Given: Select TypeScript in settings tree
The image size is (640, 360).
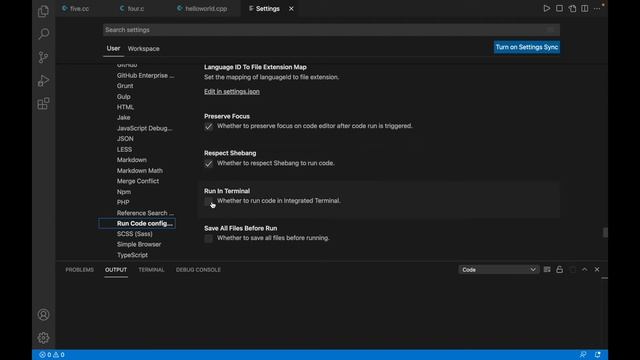Looking at the screenshot, I should click(133, 255).
